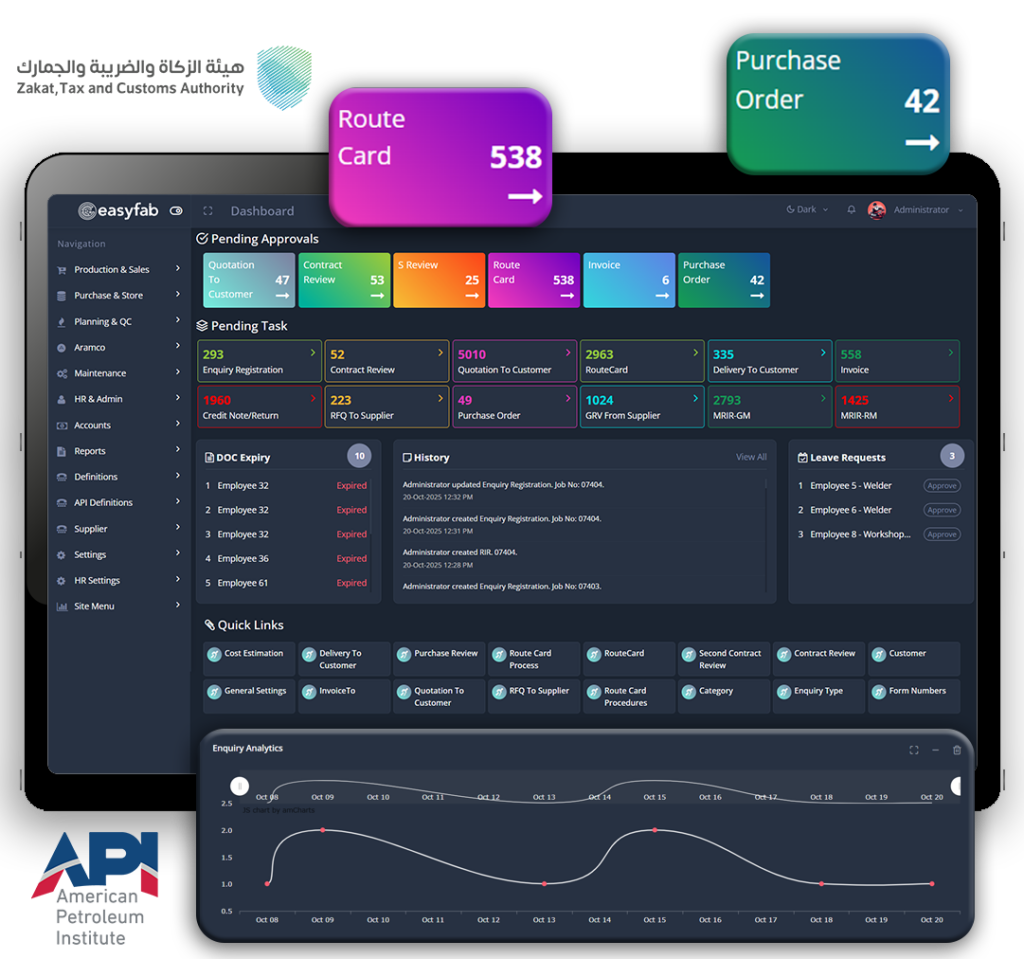Click the fullscreen icon next to Dashboard
The image size is (1024, 959).
(x=208, y=211)
